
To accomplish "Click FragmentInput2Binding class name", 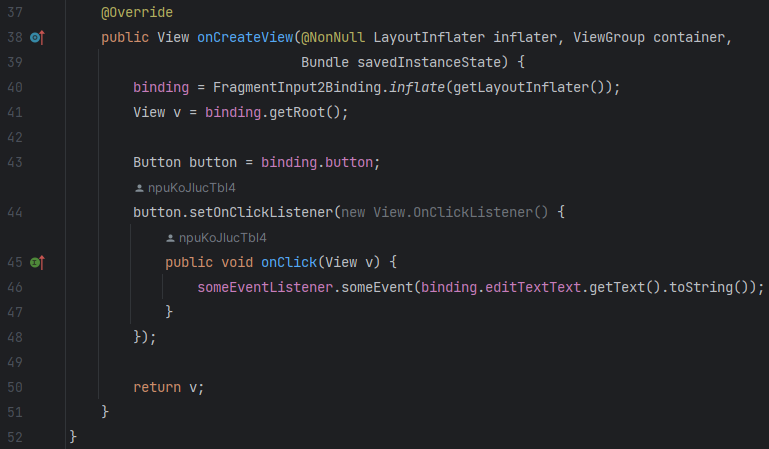I will [x=297, y=87].
